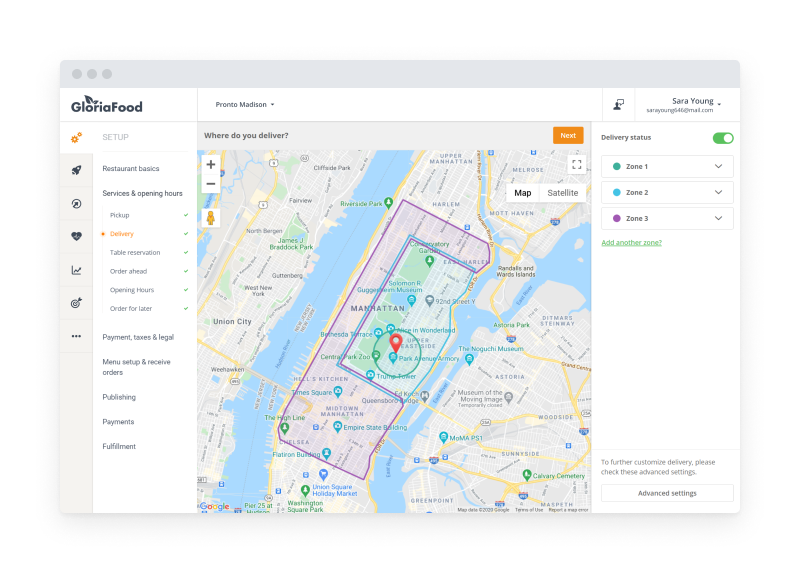
Task: Click the Zone 3 purple color dot
Action: point(616,218)
